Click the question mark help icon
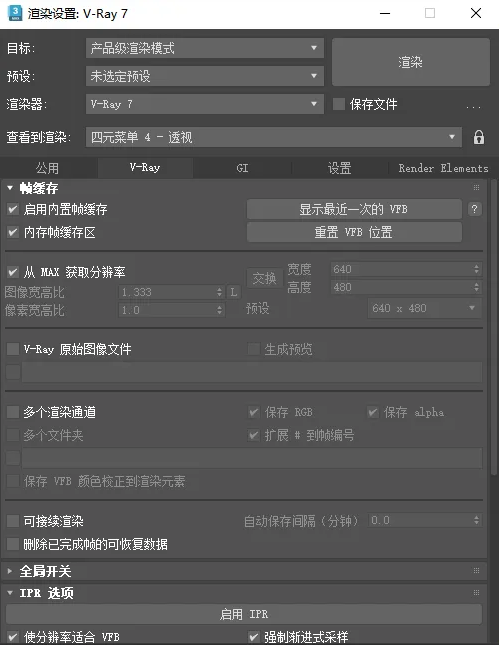Image resolution: width=499 pixels, height=645 pixels. (x=474, y=209)
